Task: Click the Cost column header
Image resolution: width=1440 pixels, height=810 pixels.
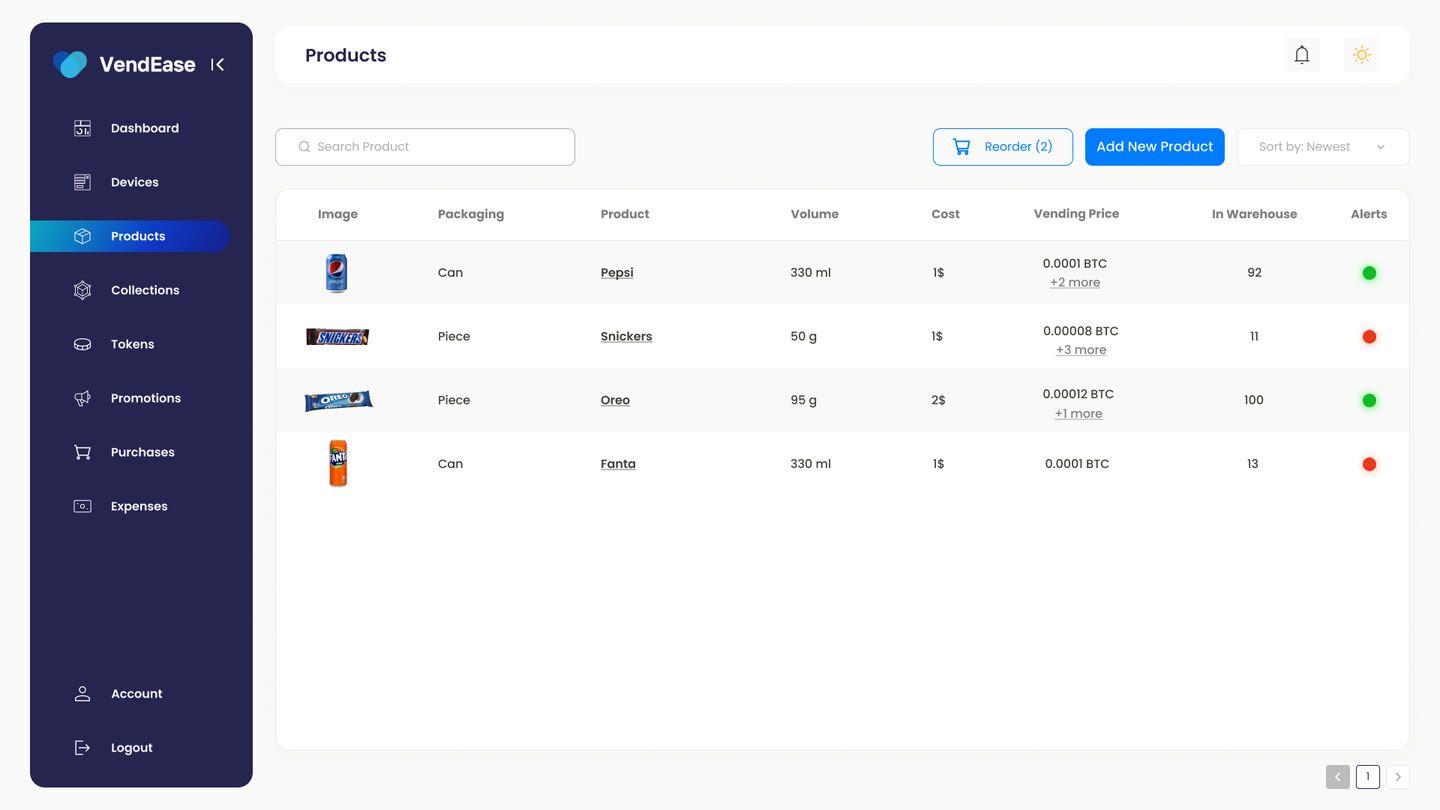Action: tap(945, 214)
